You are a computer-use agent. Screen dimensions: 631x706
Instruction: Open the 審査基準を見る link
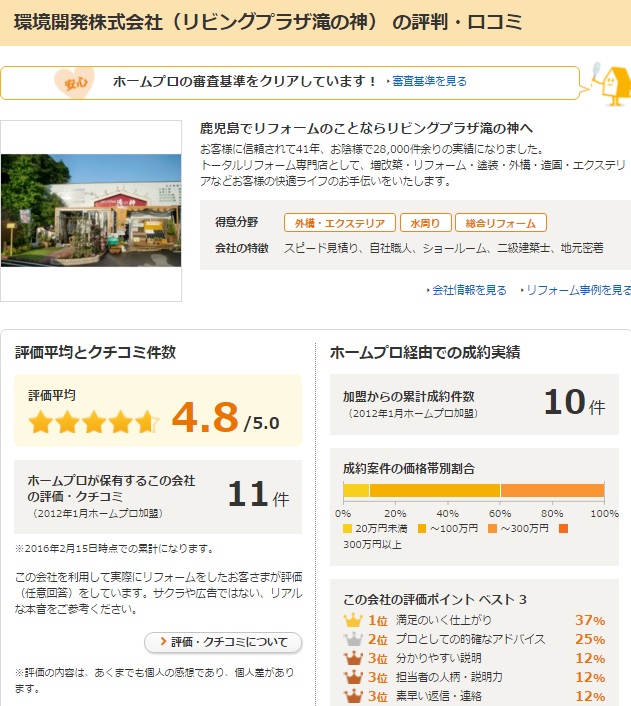pos(429,81)
